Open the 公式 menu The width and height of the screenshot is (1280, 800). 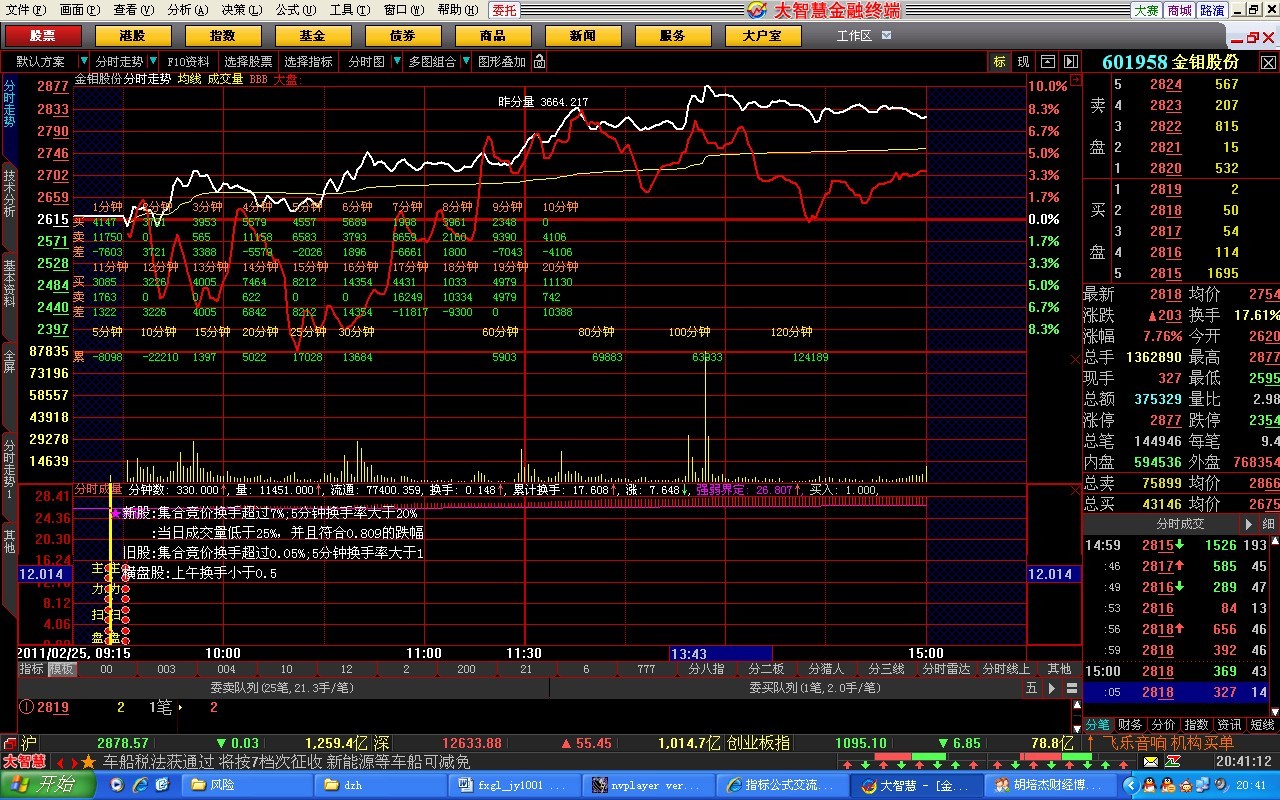pyautogui.click(x=295, y=10)
